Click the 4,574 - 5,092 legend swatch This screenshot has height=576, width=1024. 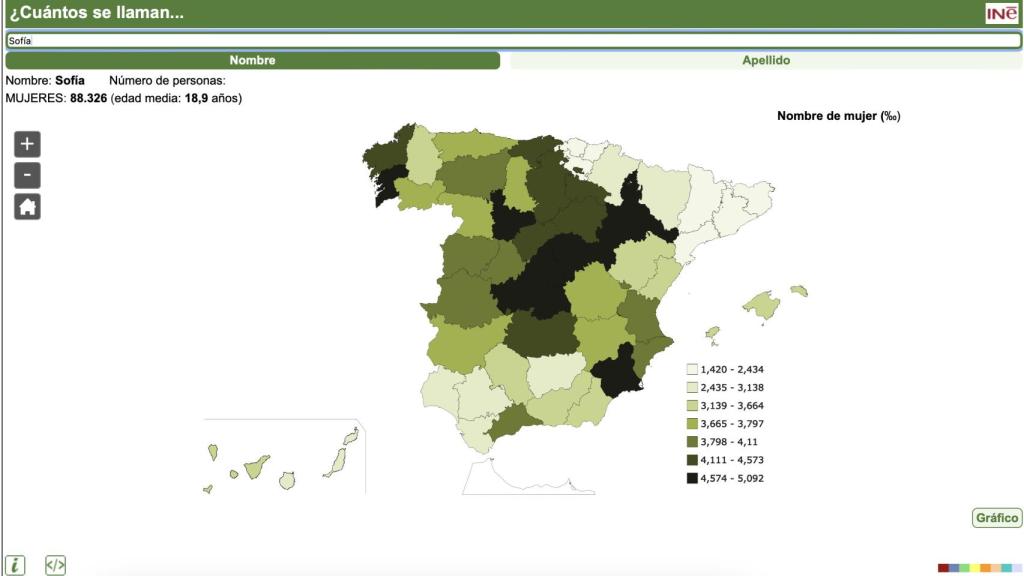tap(692, 478)
